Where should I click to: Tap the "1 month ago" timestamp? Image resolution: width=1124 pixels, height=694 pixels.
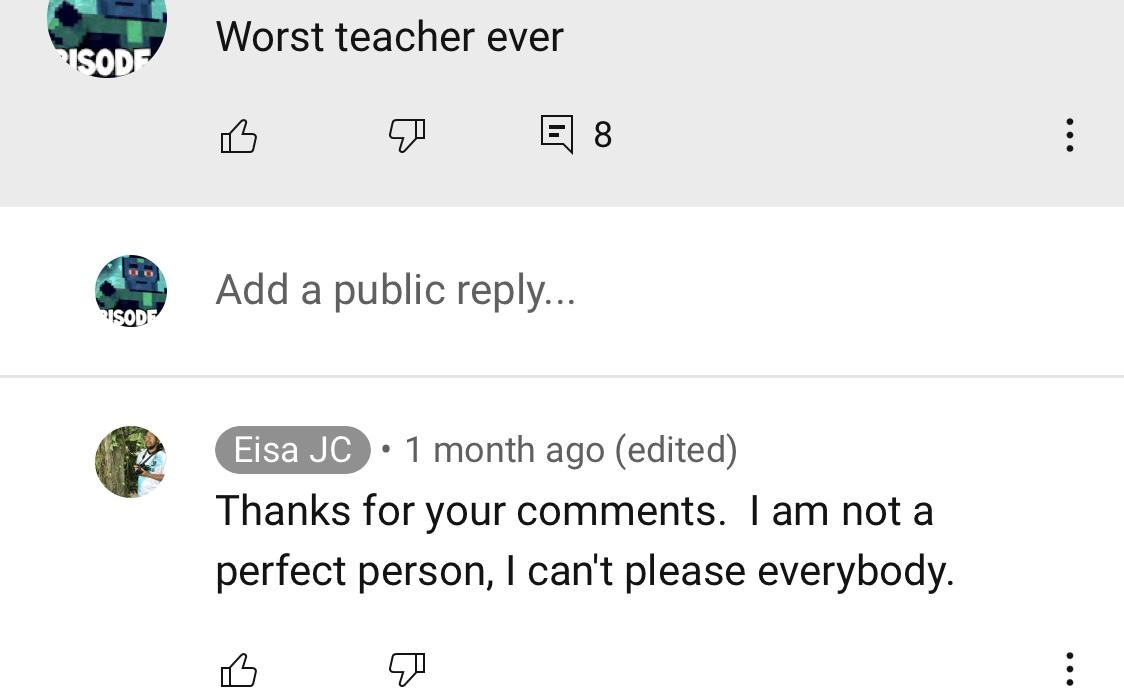[504, 450]
